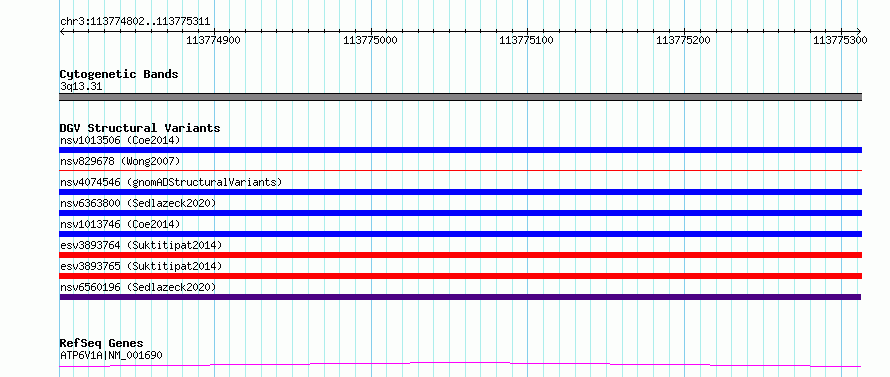Image resolution: width=890 pixels, height=377 pixels.
Task: Click the nsv1013746 (Coe2014) label
Action: coord(120,224)
